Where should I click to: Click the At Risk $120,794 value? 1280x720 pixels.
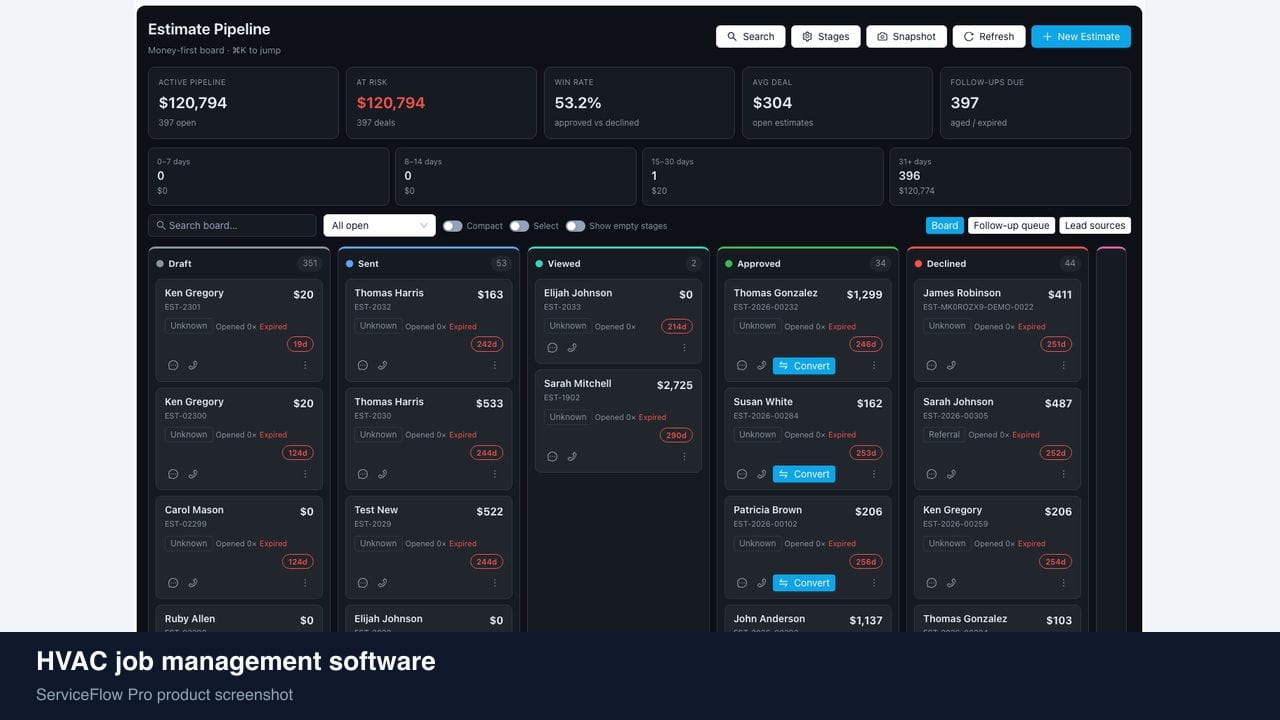(x=391, y=103)
